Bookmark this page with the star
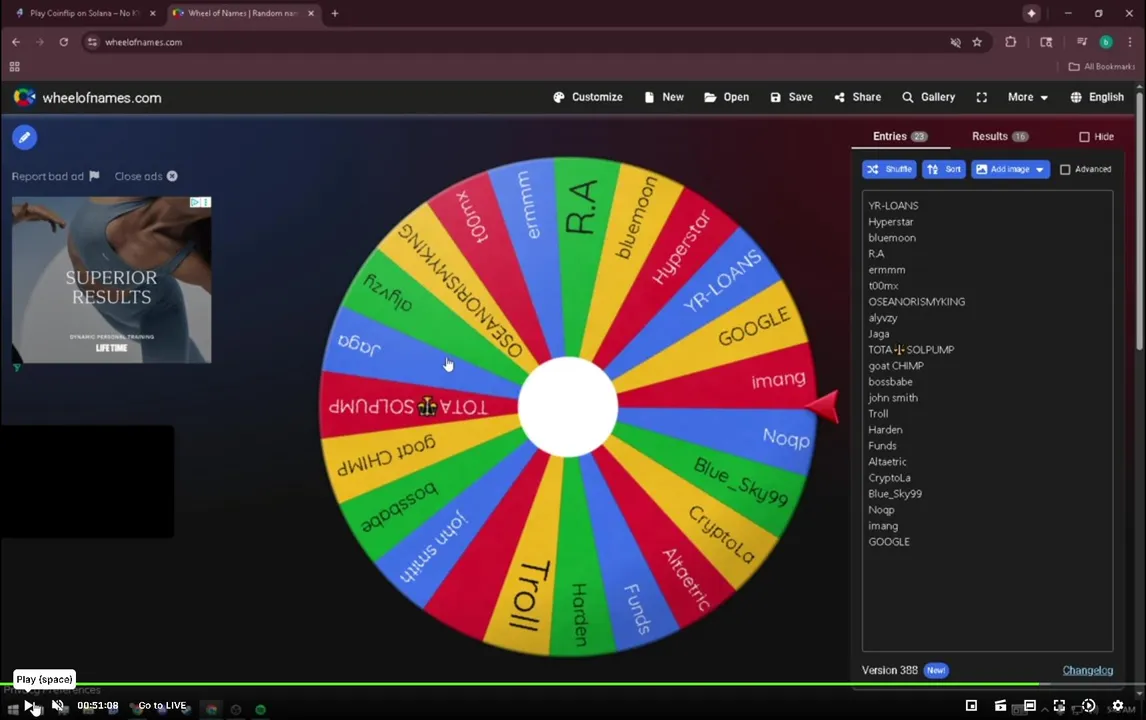Screen dimensions: 1146x720 pos(977,42)
